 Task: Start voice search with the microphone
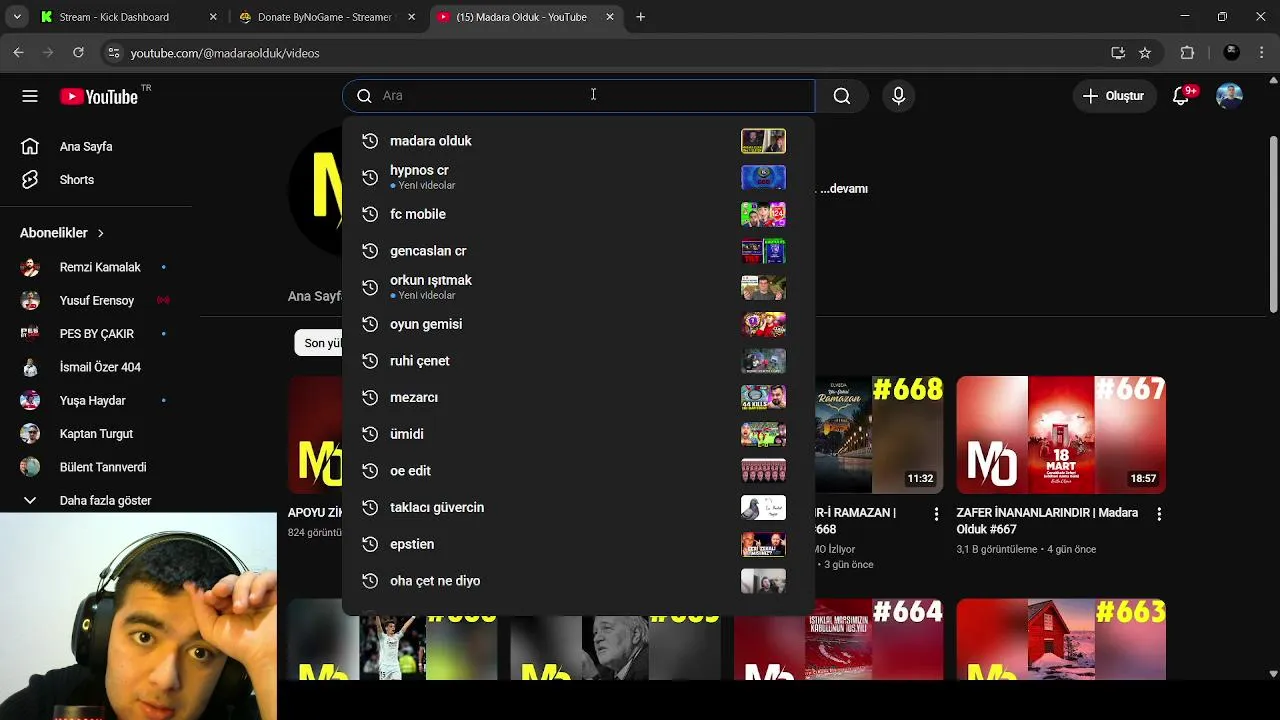pyautogui.click(x=898, y=96)
